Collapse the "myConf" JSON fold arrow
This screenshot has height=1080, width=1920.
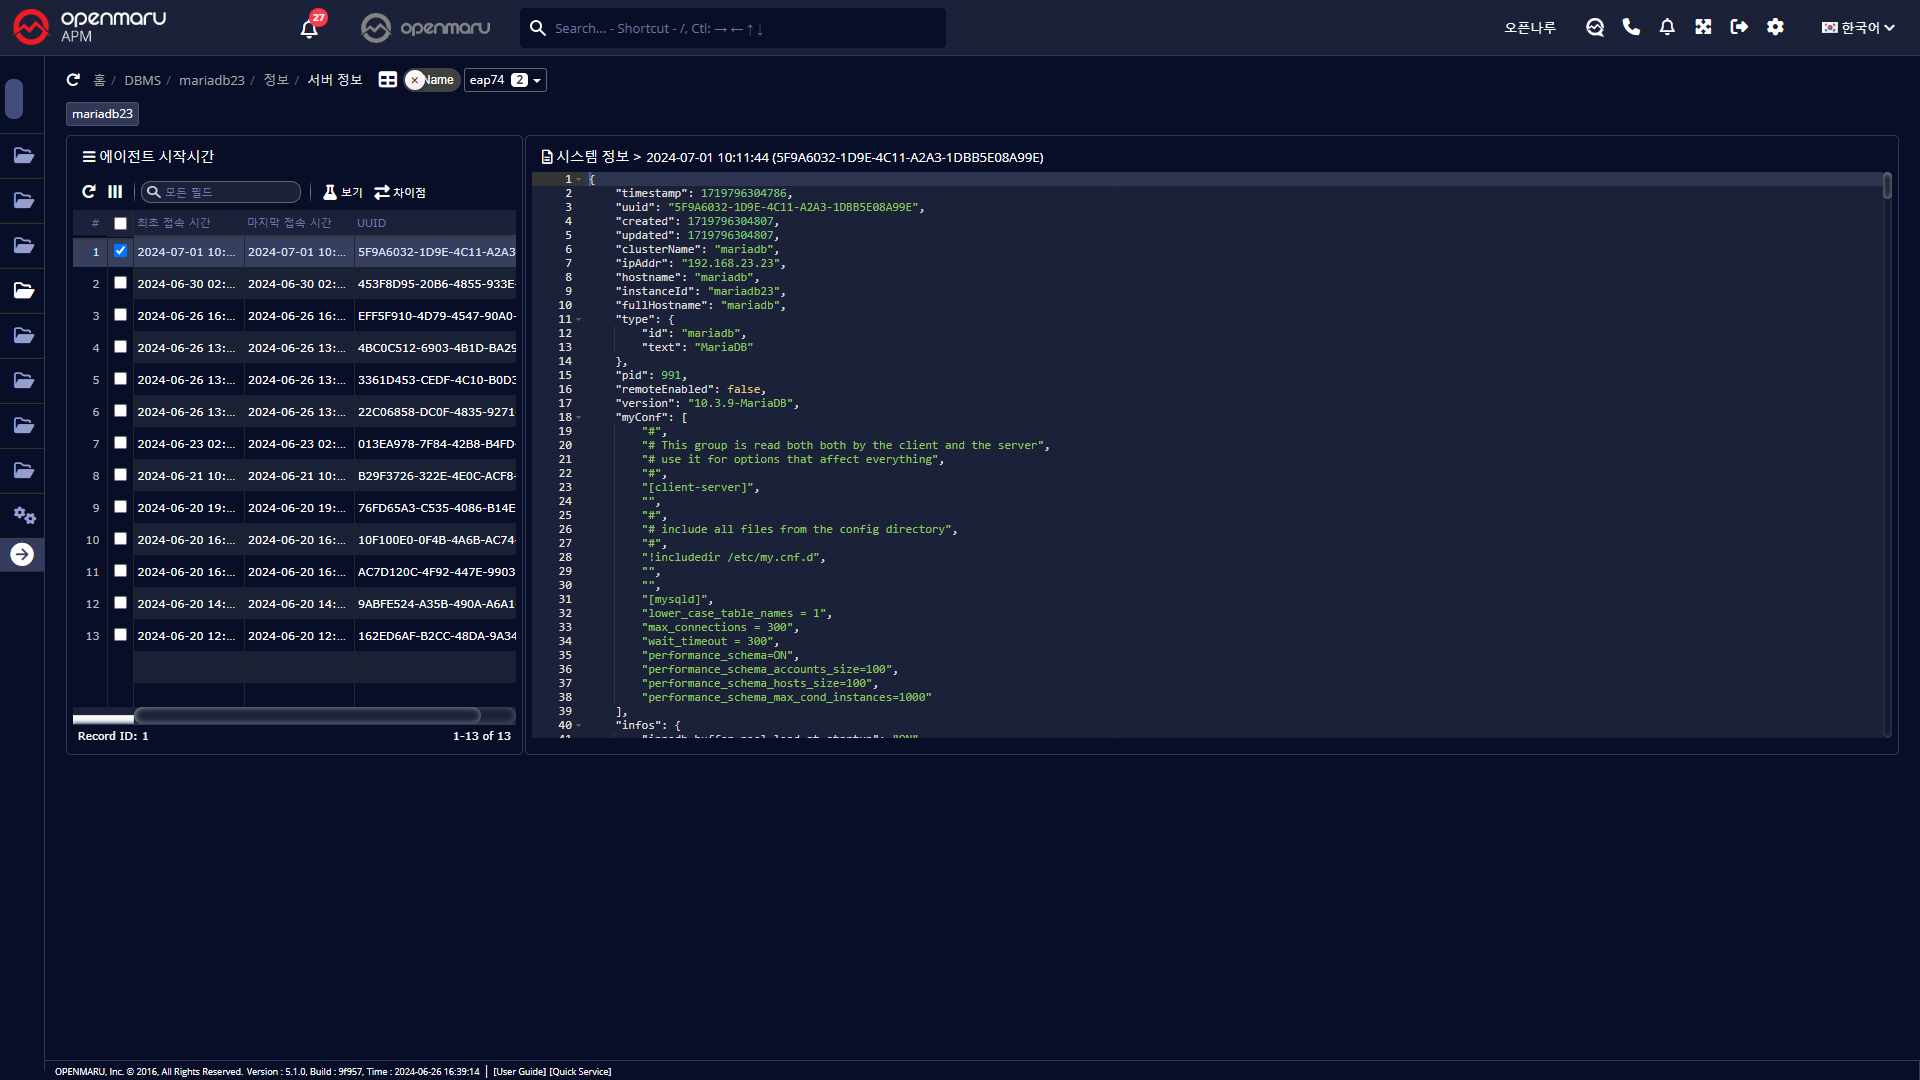579,418
